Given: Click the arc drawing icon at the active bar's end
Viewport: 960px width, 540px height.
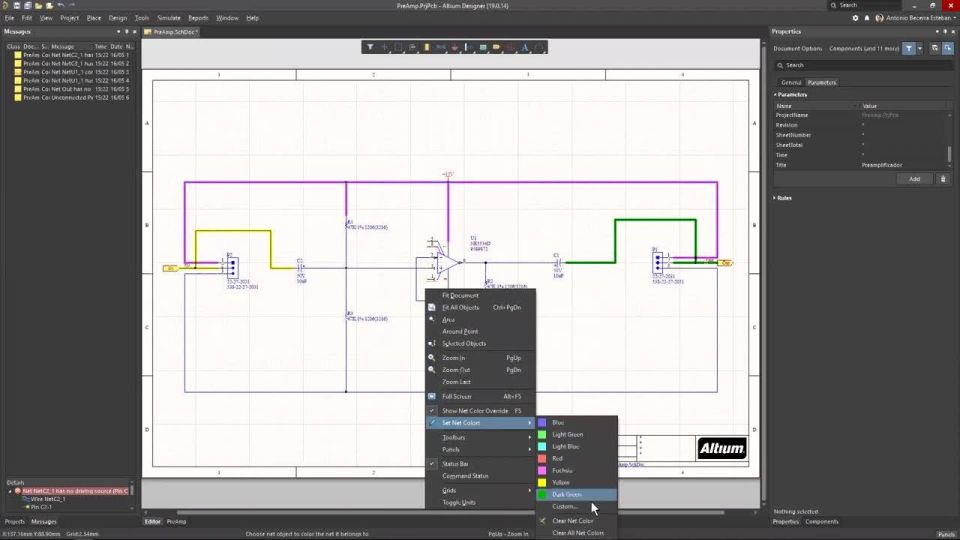Looking at the screenshot, I should (539, 47).
